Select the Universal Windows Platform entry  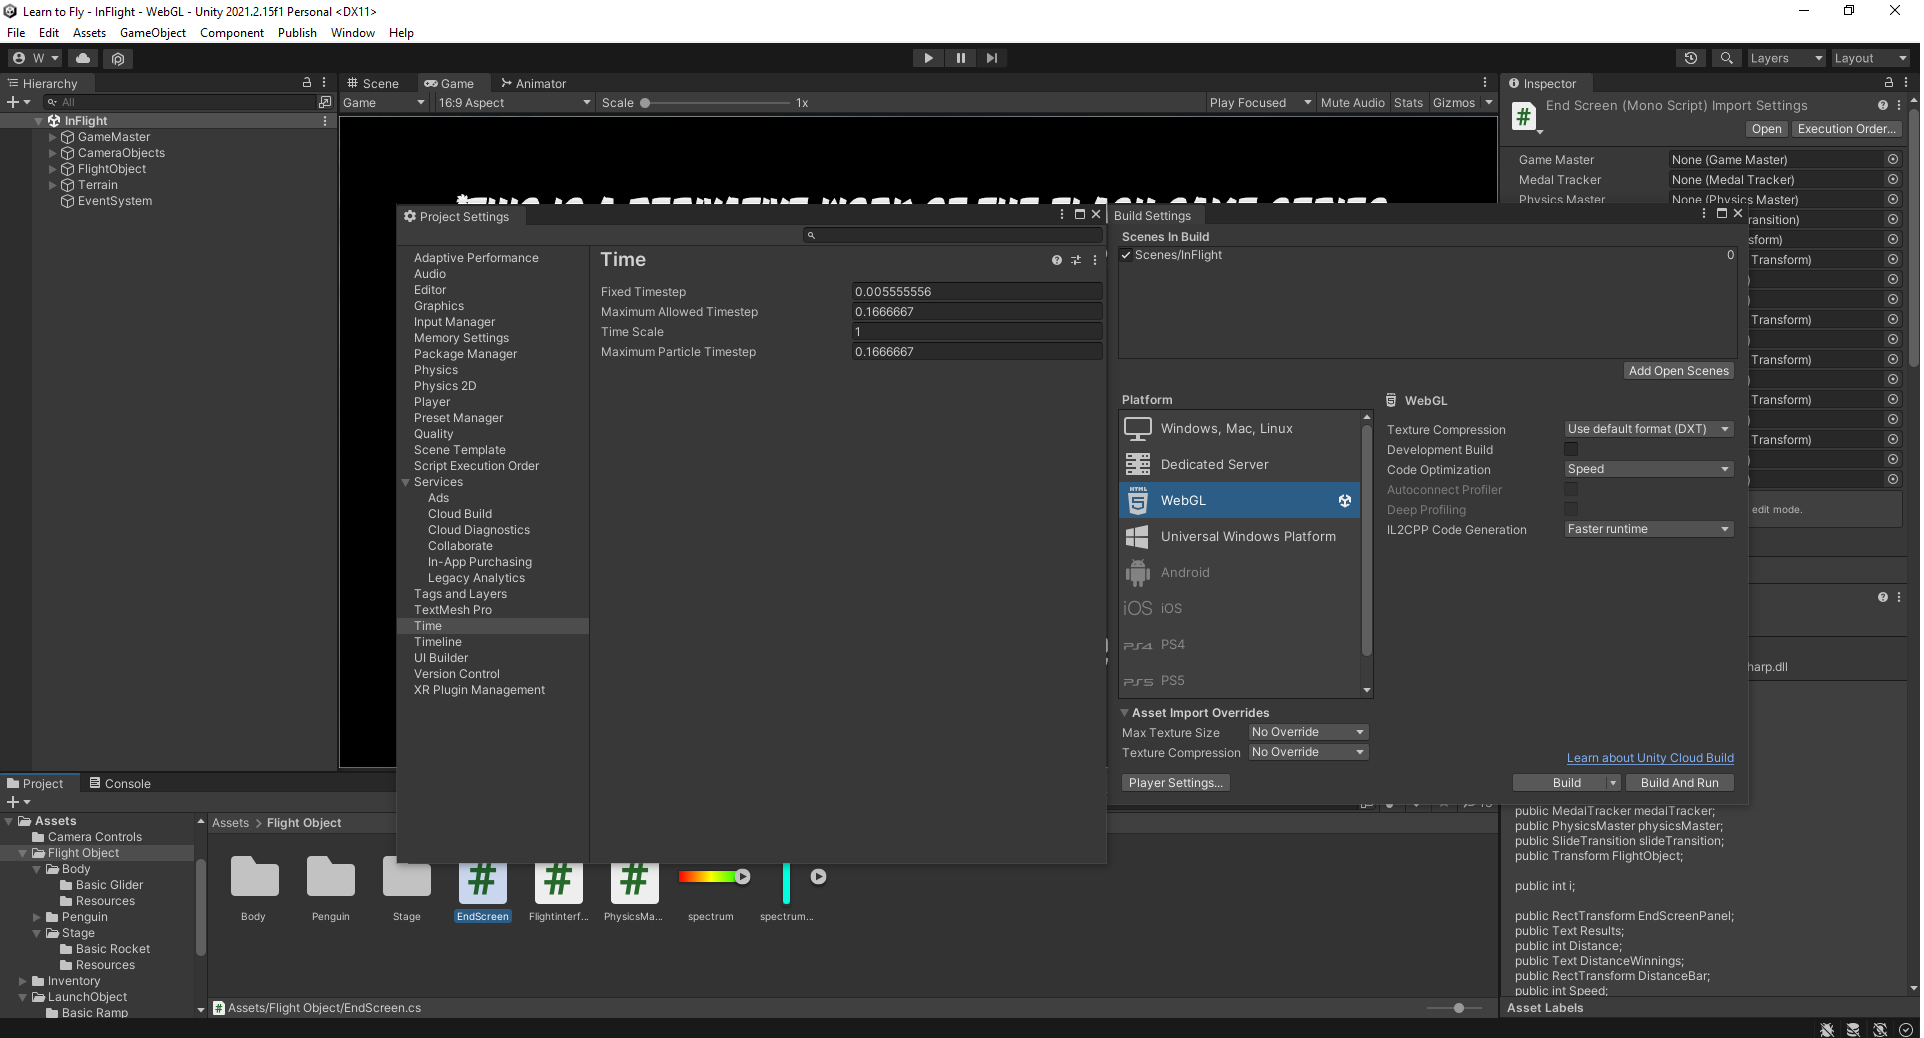pyautogui.click(x=1240, y=537)
